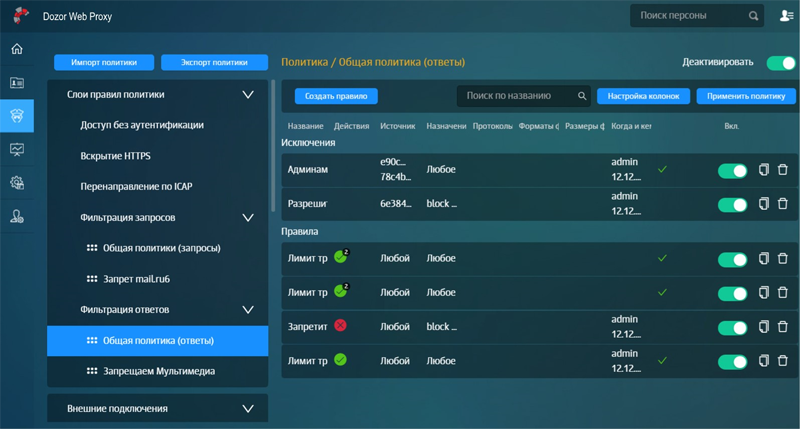Click the Экспорт политики button
Image resolution: width=800 pixels, height=429 pixels.
[214, 62]
